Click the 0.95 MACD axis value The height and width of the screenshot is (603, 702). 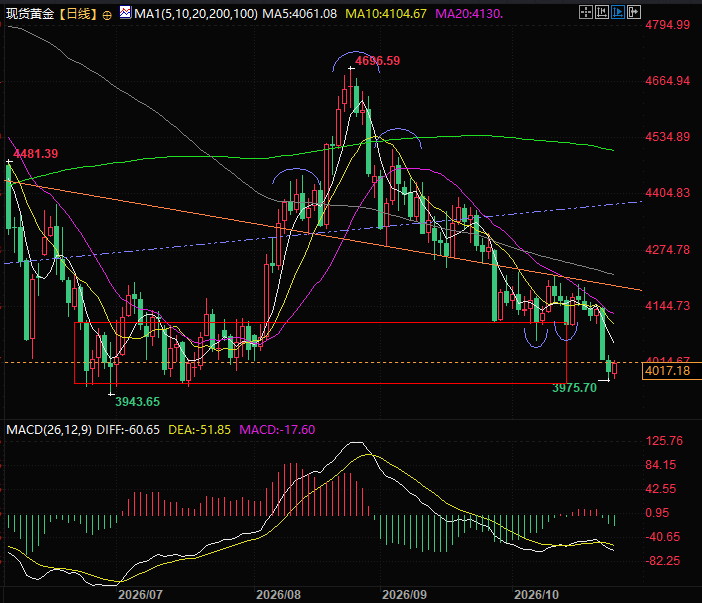[657, 513]
